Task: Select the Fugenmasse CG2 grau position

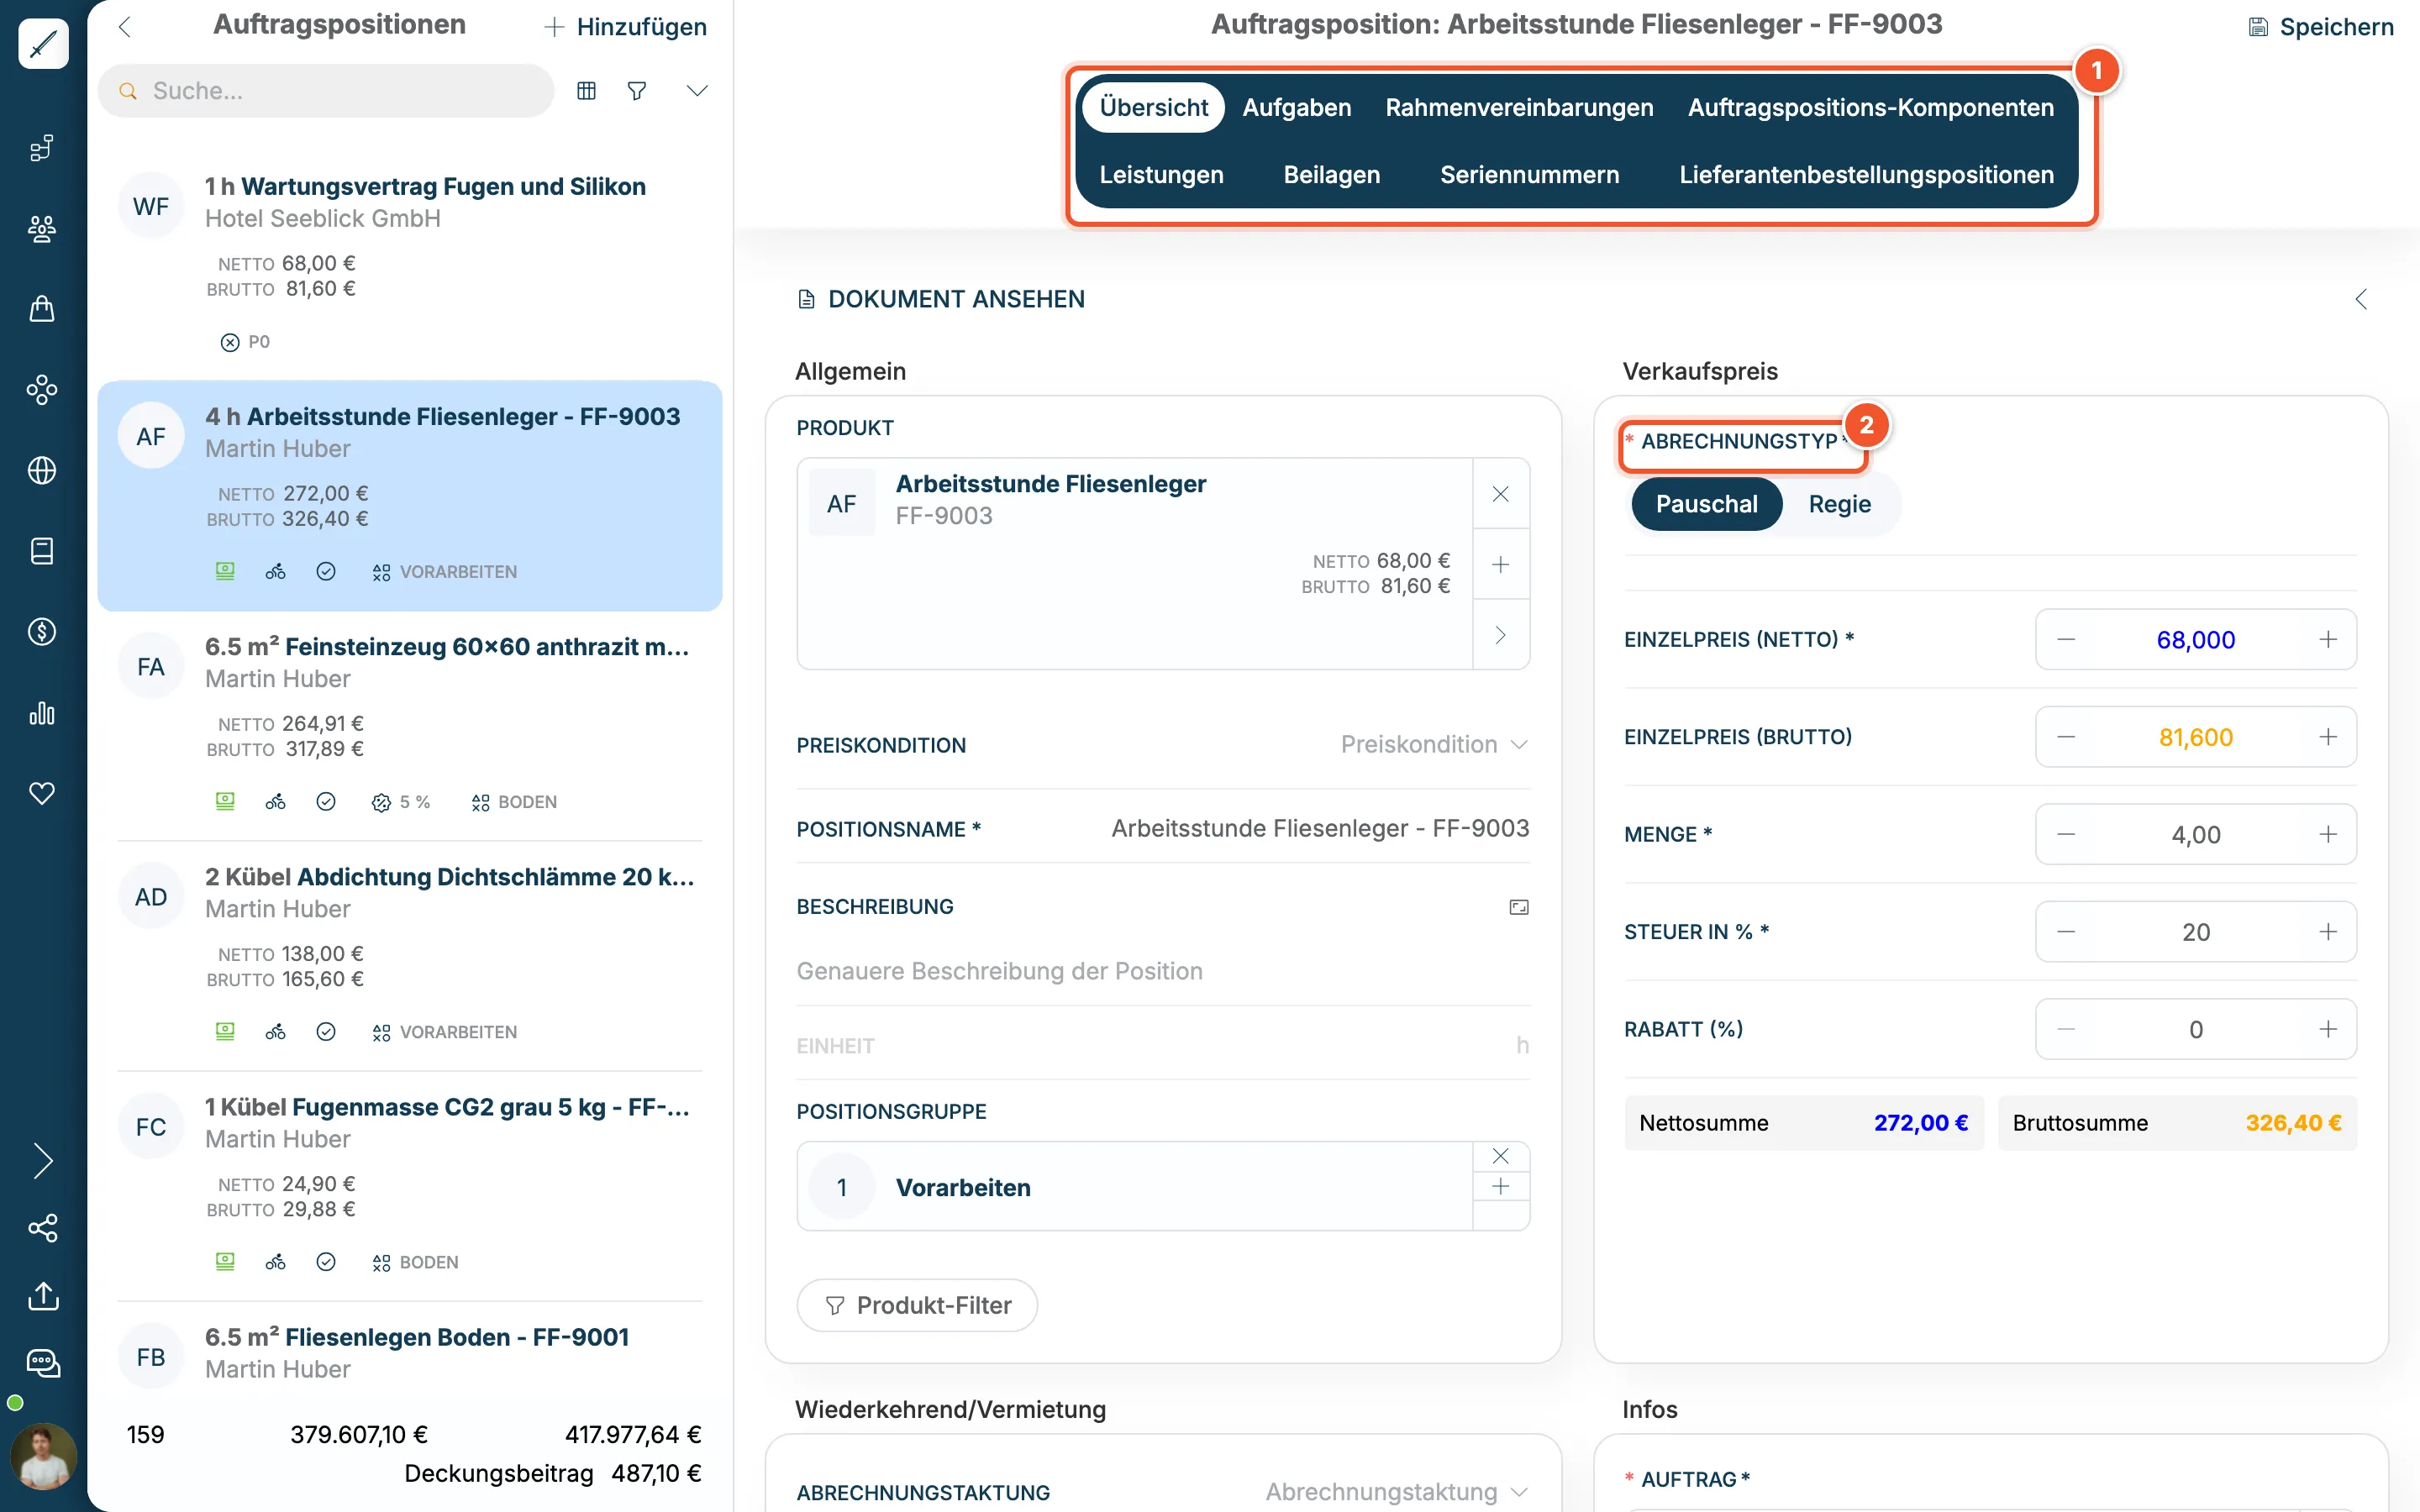Action: tap(410, 1186)
